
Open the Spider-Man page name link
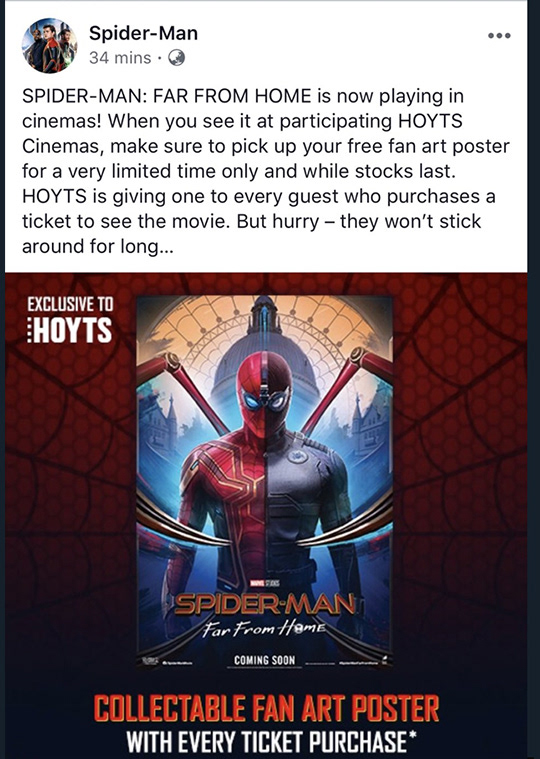(x=143, y=33)
